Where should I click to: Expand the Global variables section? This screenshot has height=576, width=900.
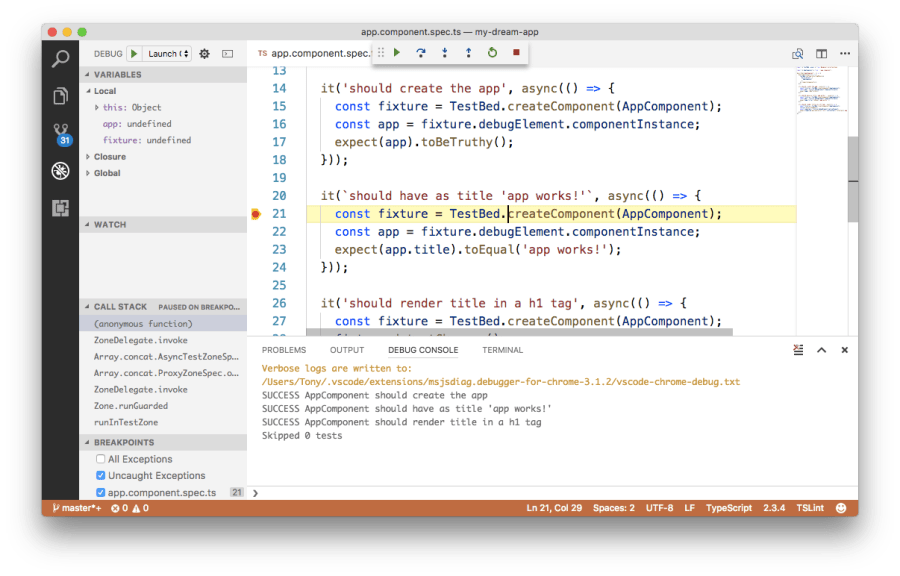[x=107, y=173]
